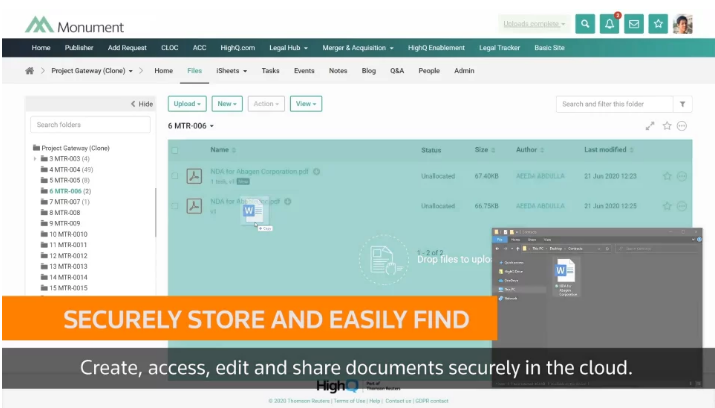
Task: Click the search magnifier icon in header
Action: pyautogui.click(x=586, y=24)
